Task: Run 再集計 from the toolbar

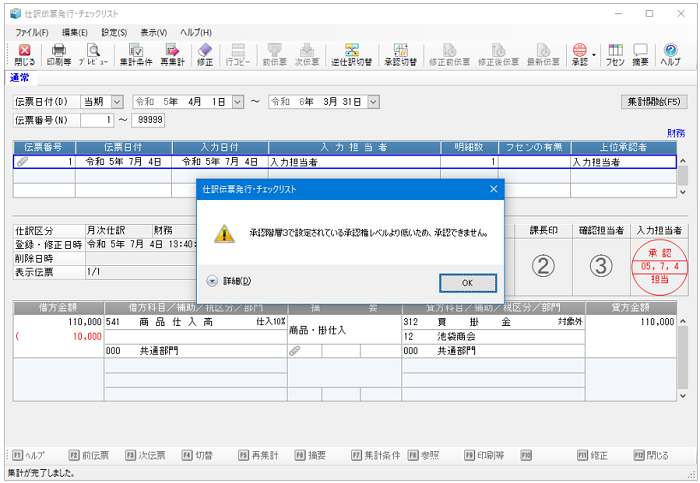Action: tap(172, 54)
